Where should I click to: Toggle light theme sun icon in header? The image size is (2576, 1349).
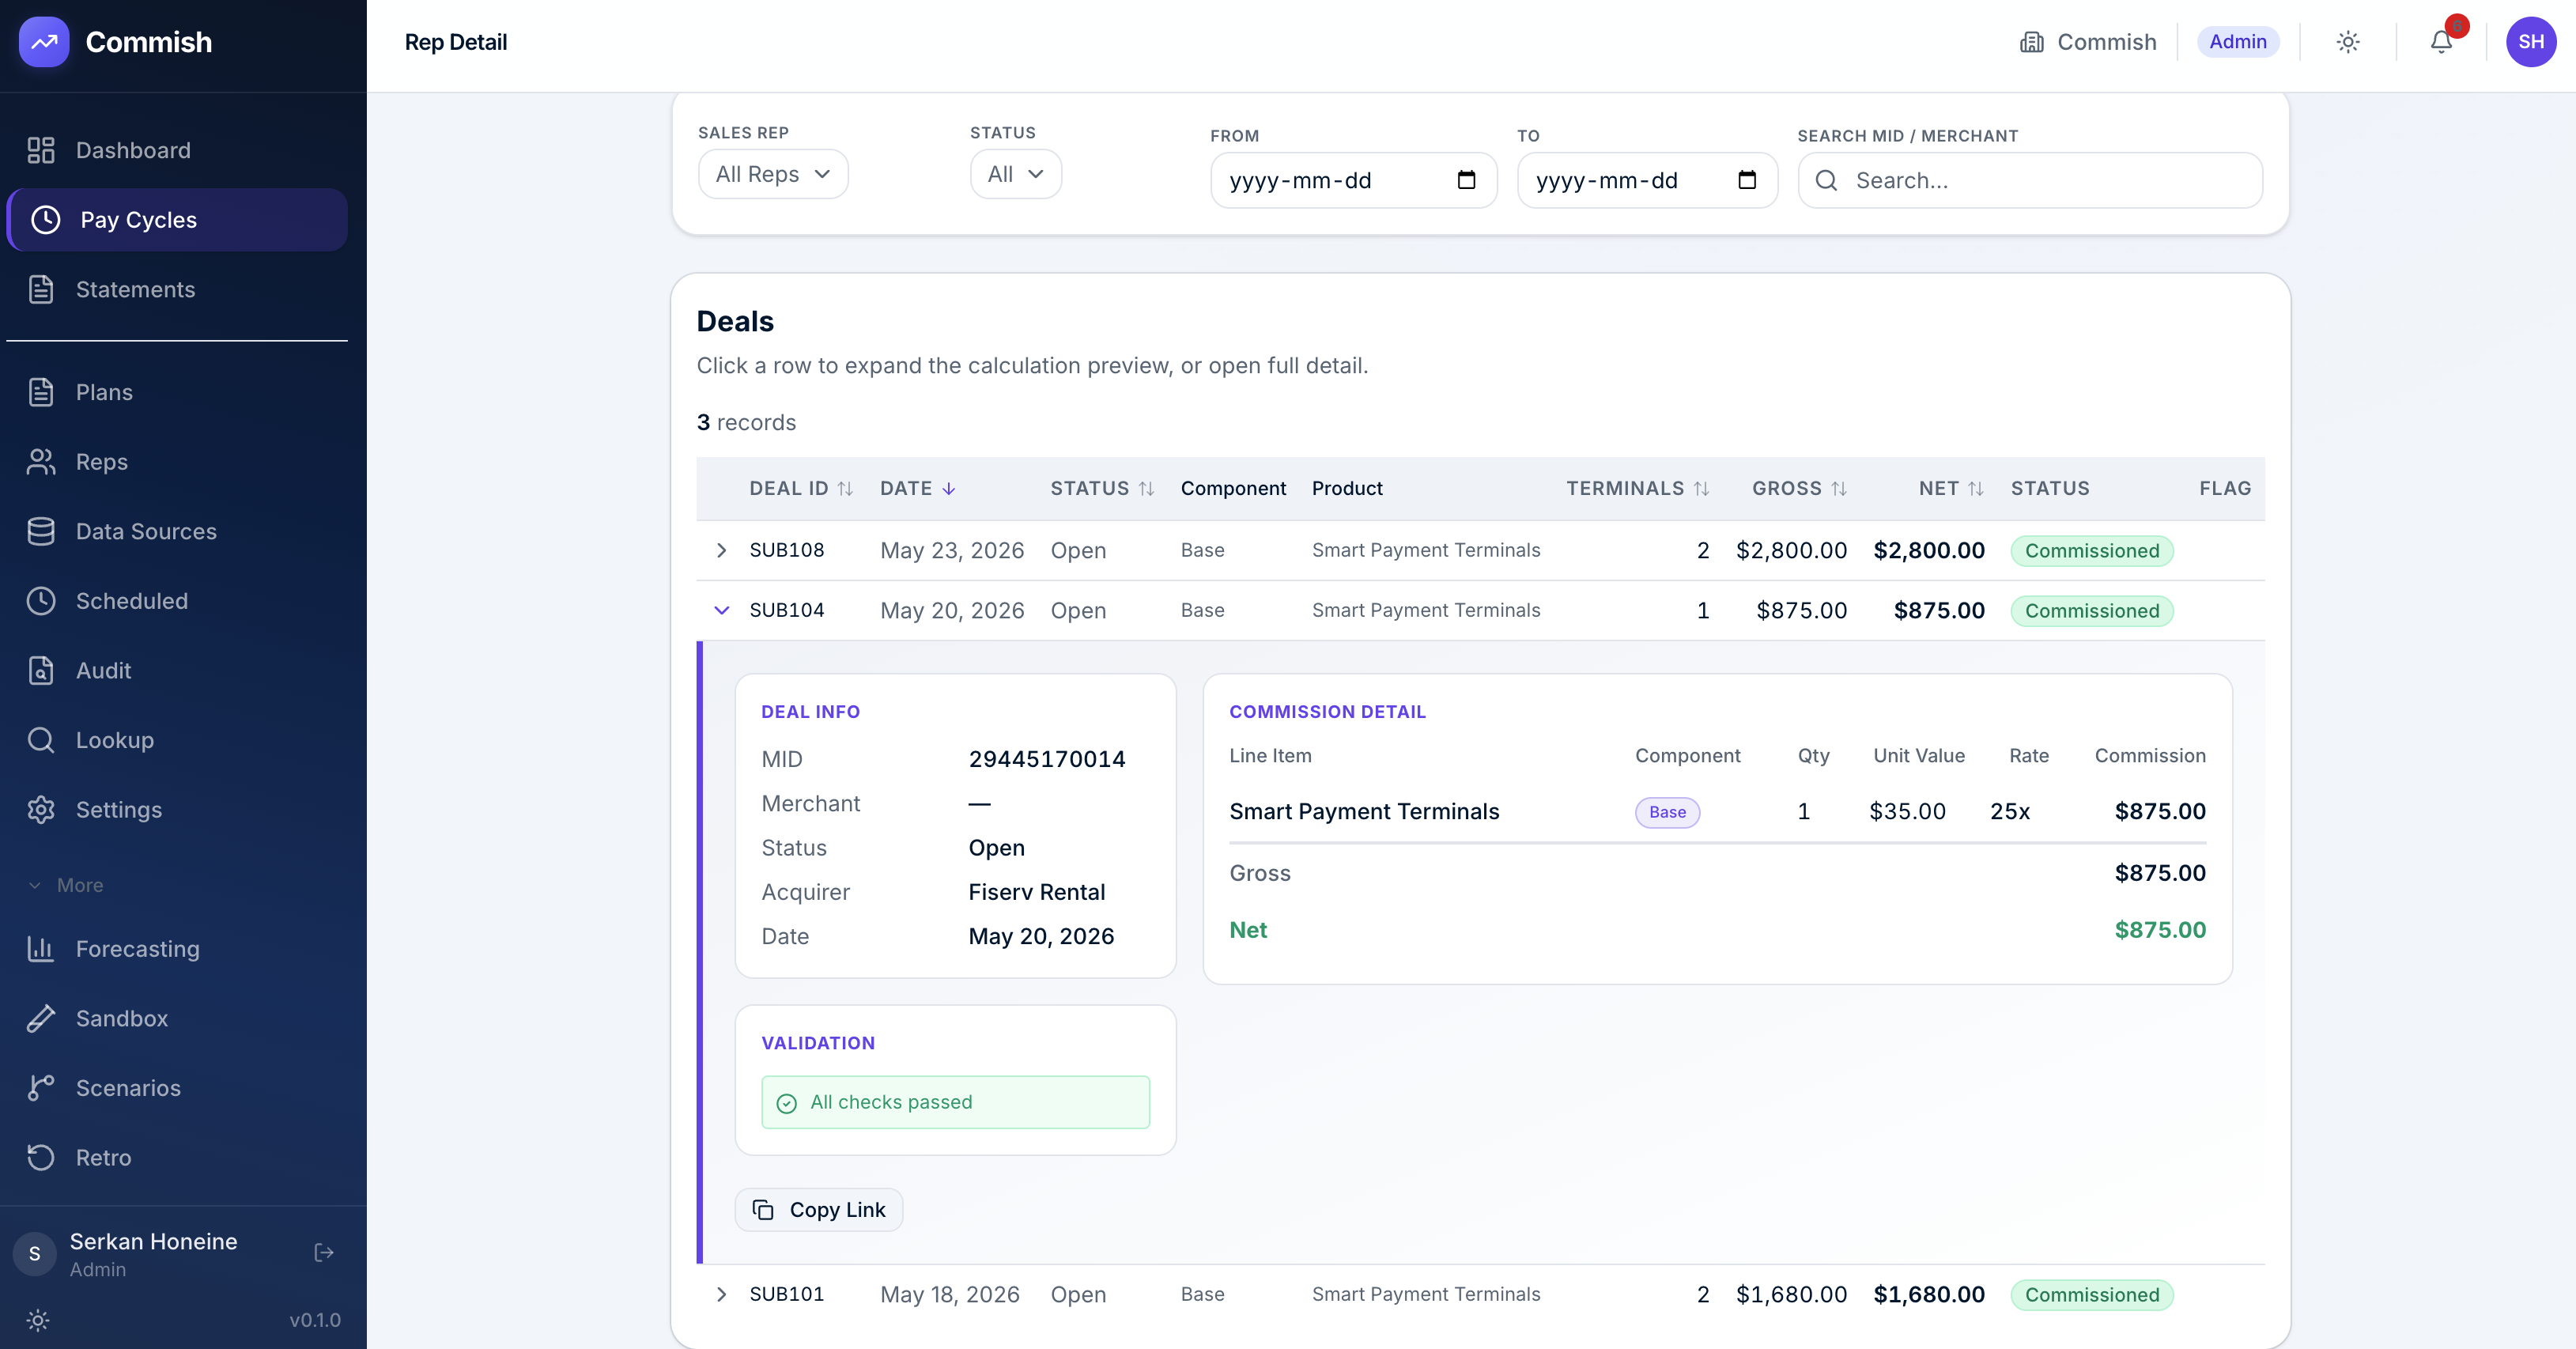(x=2347, y=42)
